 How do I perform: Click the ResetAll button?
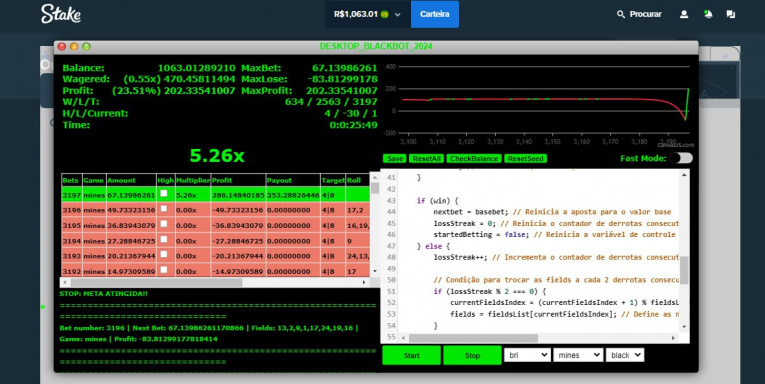click(x=427, y=159)
